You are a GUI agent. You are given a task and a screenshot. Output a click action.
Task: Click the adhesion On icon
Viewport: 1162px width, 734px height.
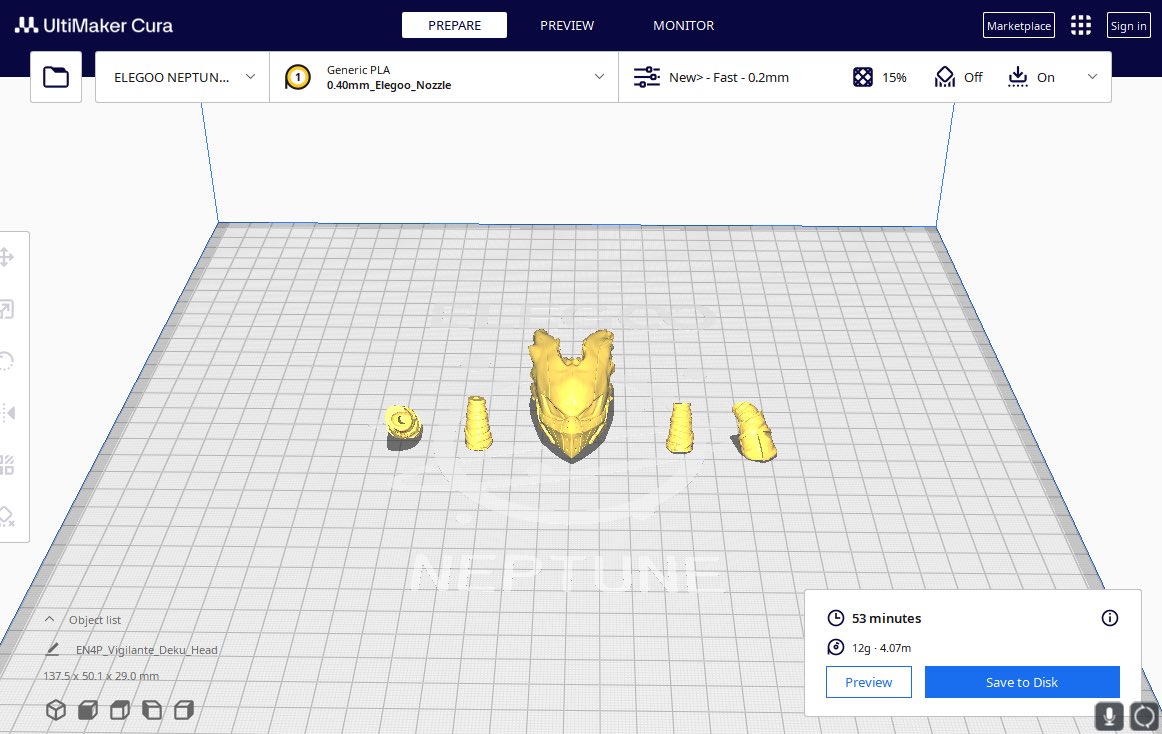(x=1017, y=77)
